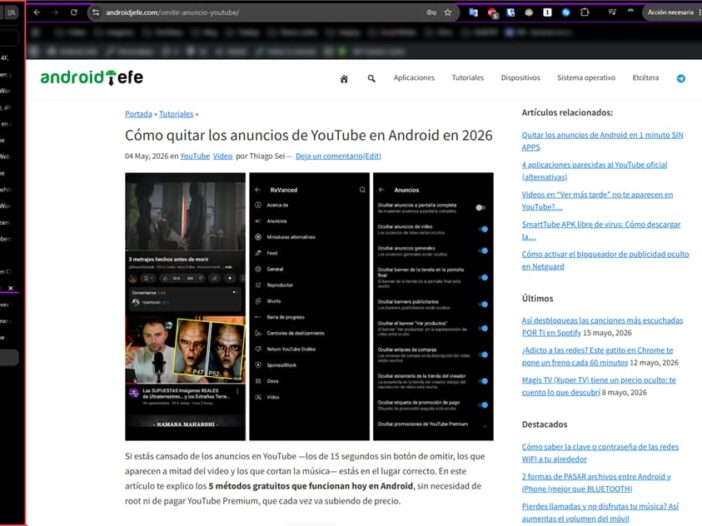Open the Dispositivos menu
Screen dimensions: 702x526
520,78
